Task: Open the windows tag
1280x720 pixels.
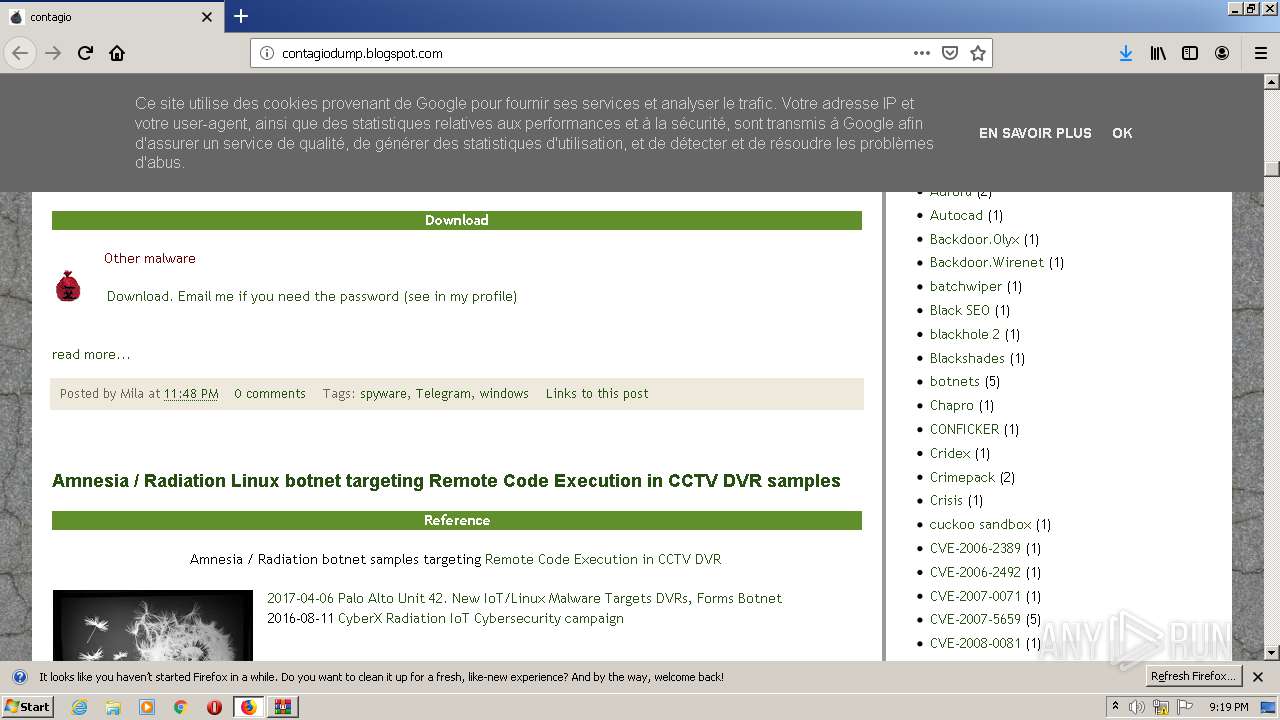Action: [504, 394]
